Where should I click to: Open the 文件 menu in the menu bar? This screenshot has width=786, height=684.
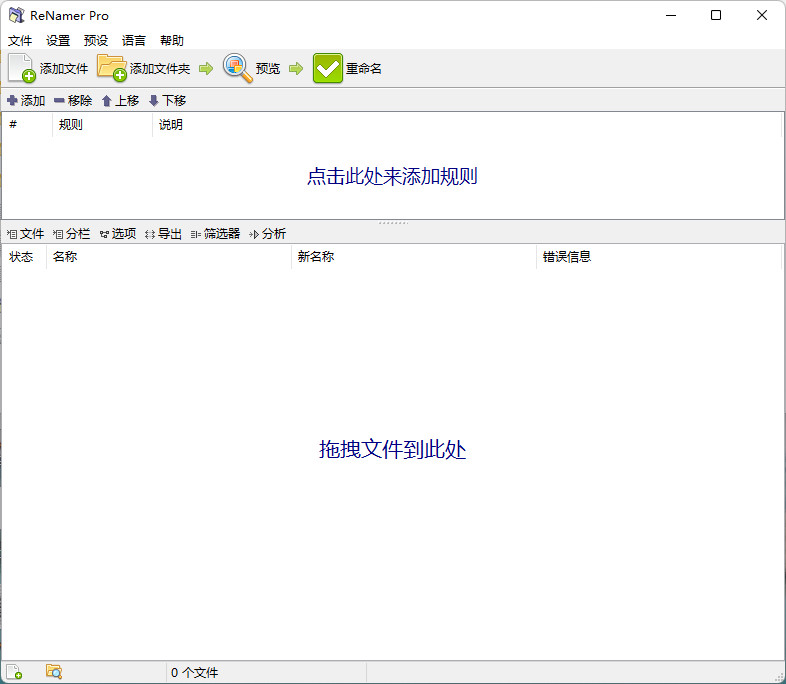(20, 41)
